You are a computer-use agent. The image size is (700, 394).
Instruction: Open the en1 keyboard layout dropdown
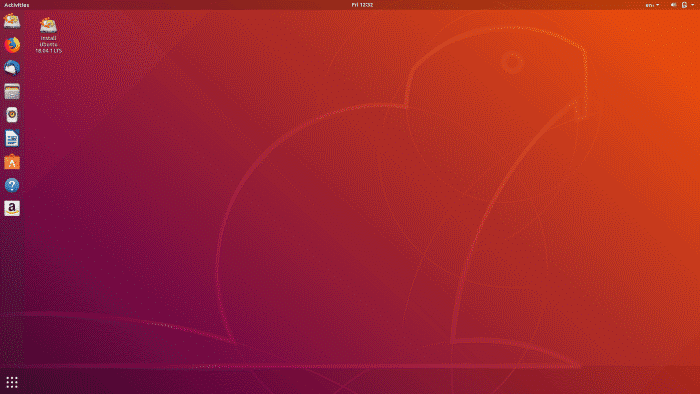pyautogui.click(x=652, y=5)
